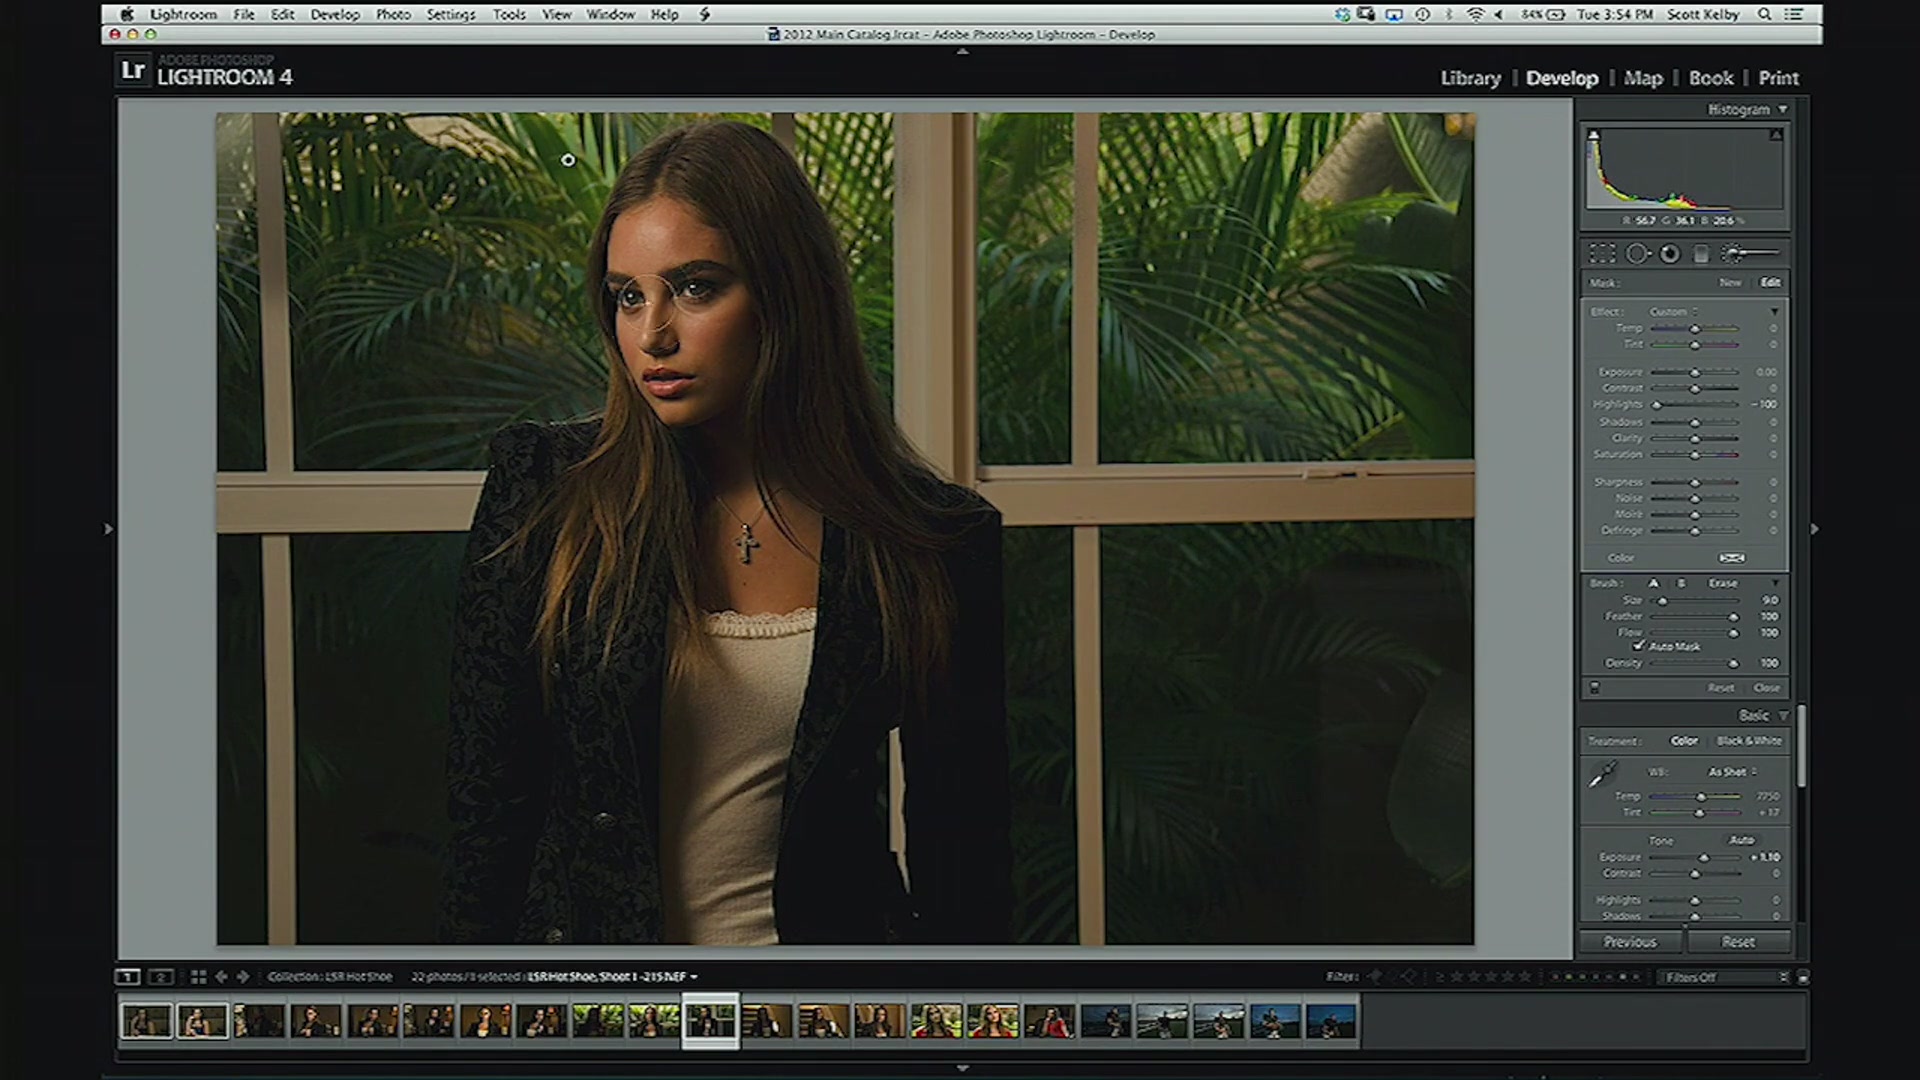This screenshot has height=1080, width=1920.
Task: Switch to the Map module
Action: [1643, 78]
